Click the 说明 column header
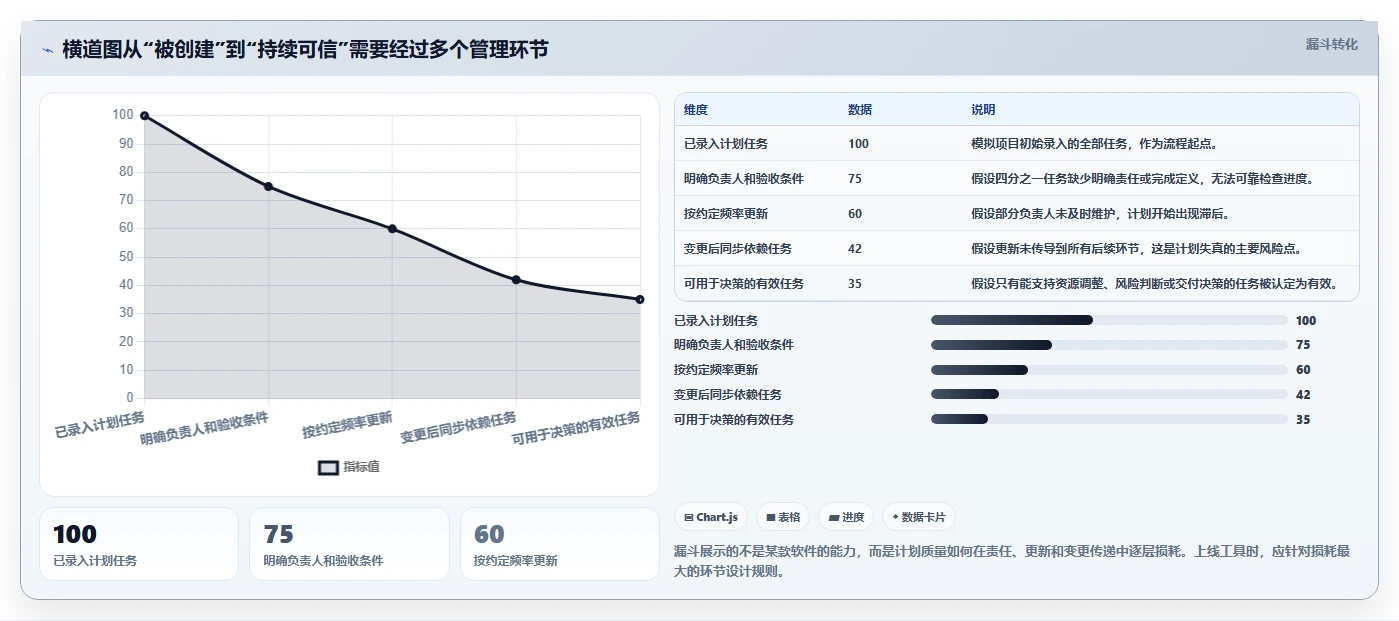This screenshot has height=621, width=1399. (x=983, y=110)
